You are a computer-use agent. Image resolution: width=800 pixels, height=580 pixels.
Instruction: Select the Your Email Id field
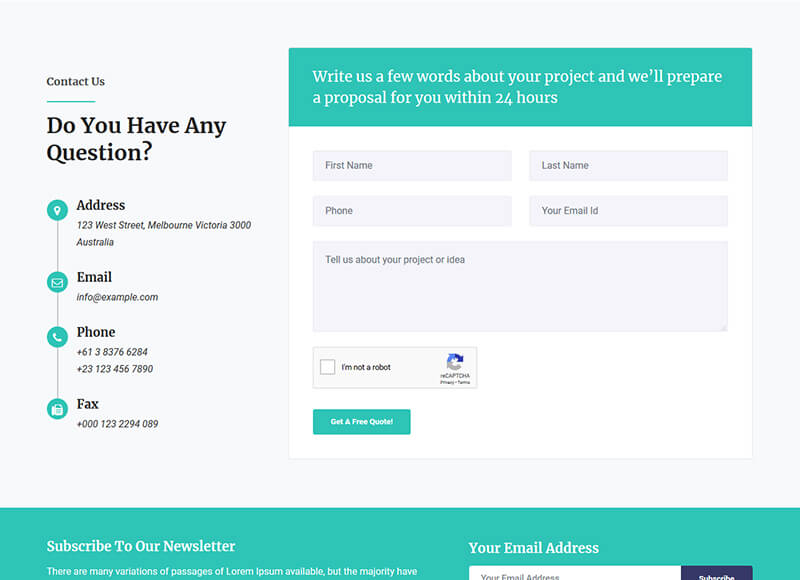(628, 211)
